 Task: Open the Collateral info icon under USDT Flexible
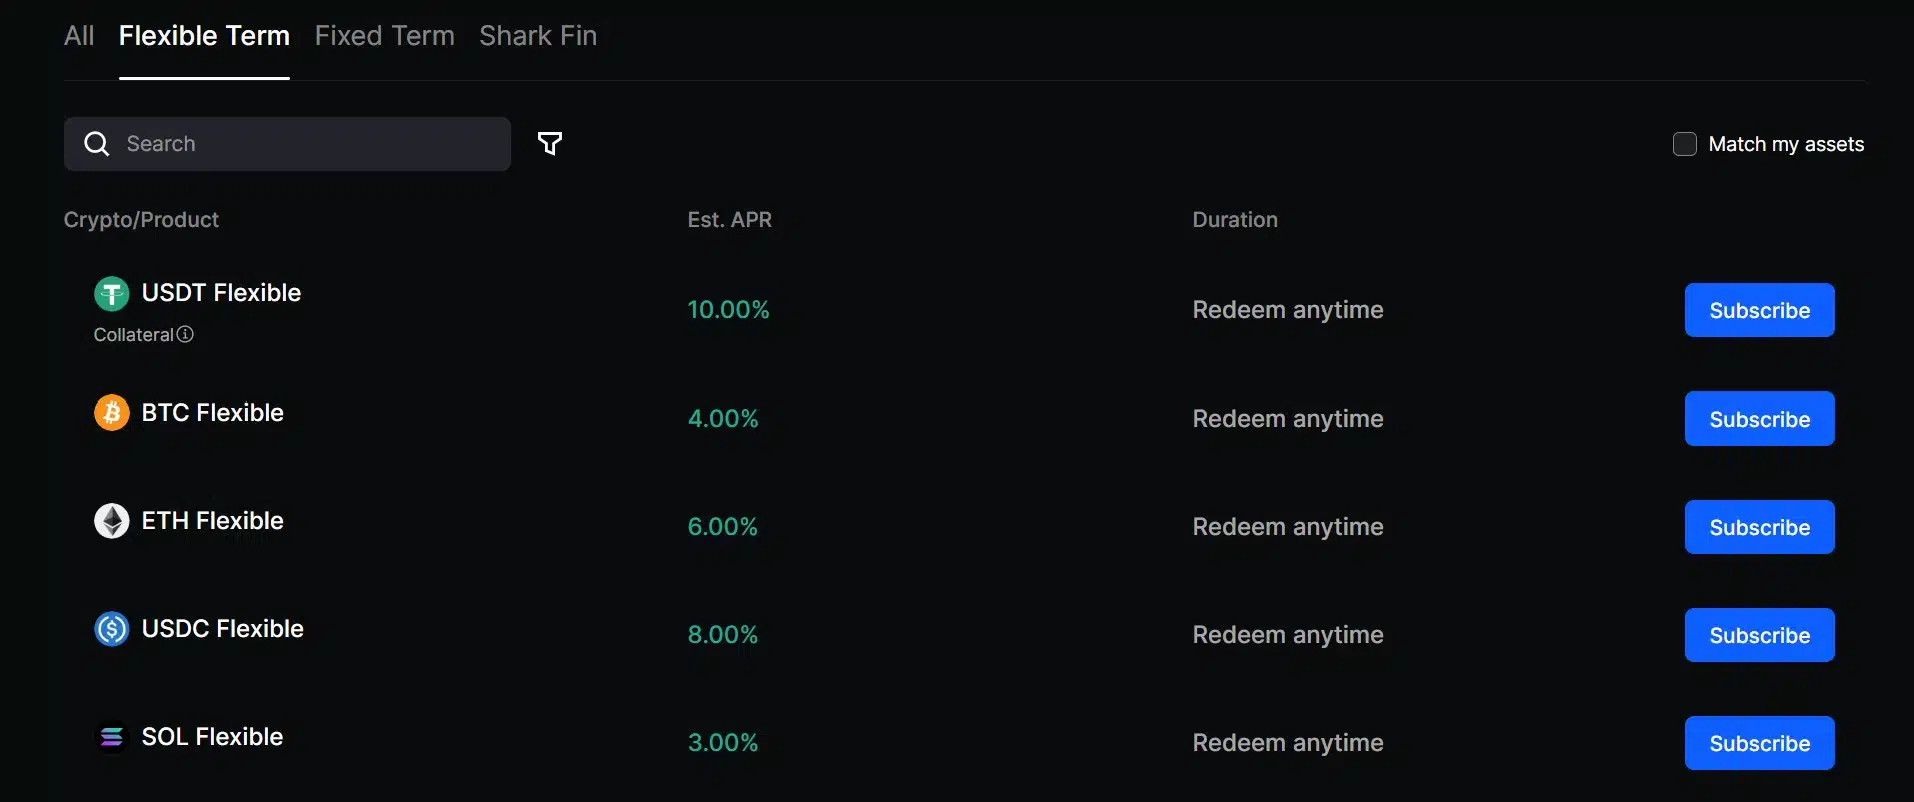pyautogui.click(x=186, y=335)
